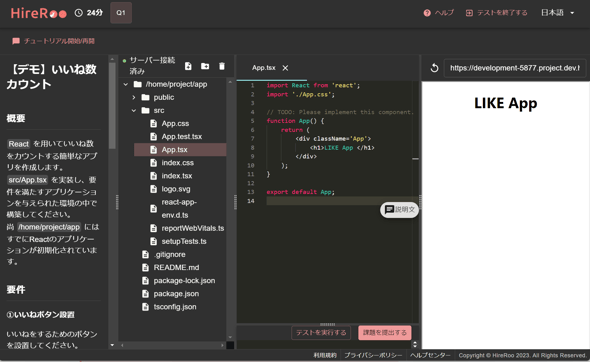
Task: Run tests with テストを実行する button
Action: [x=321, y=333]
